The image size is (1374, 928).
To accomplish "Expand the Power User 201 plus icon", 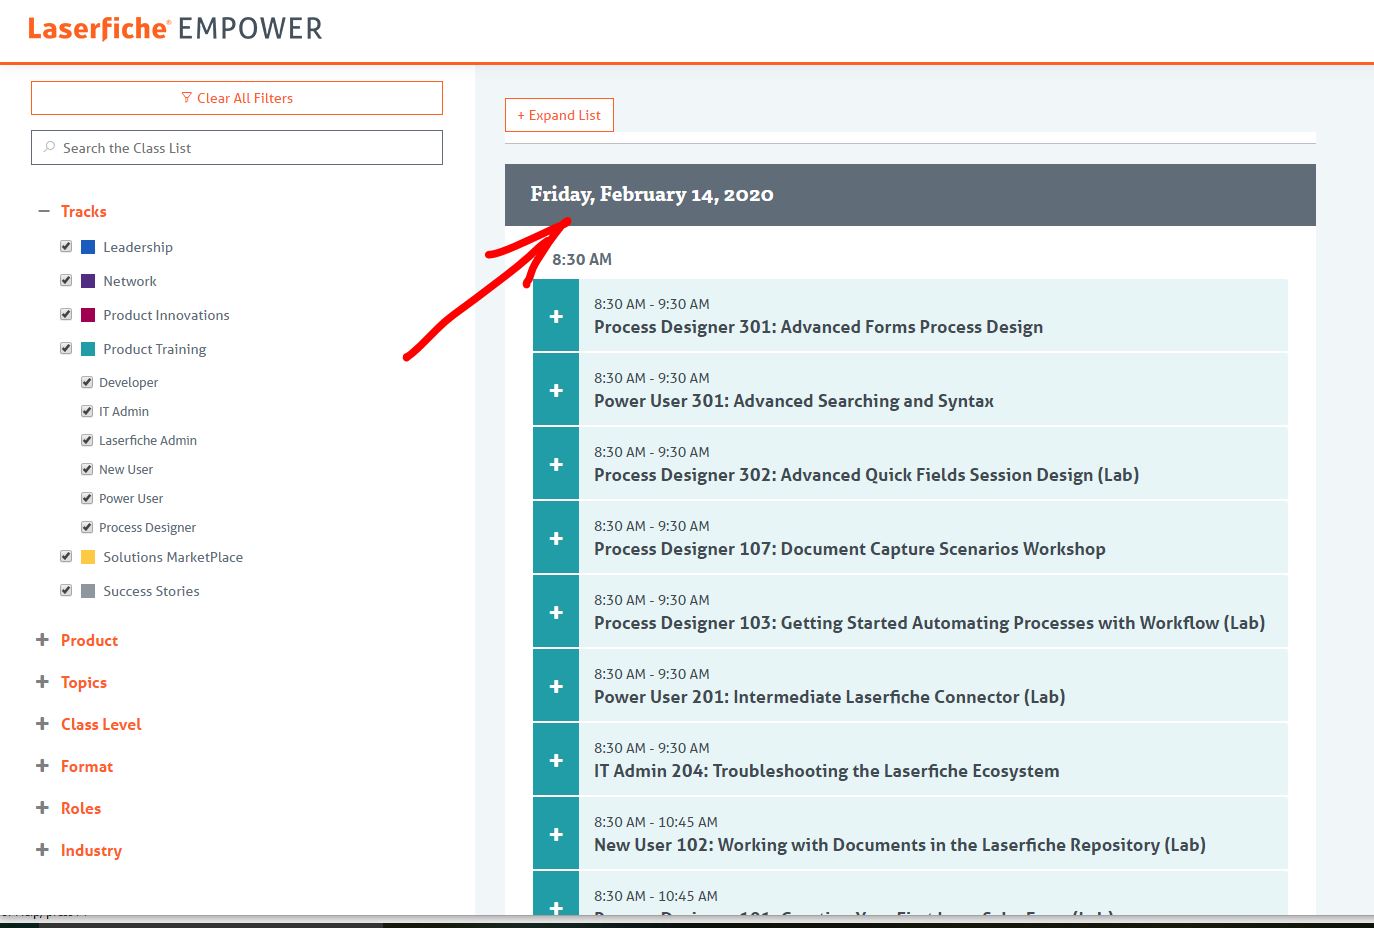I will (x=556, y=686).
